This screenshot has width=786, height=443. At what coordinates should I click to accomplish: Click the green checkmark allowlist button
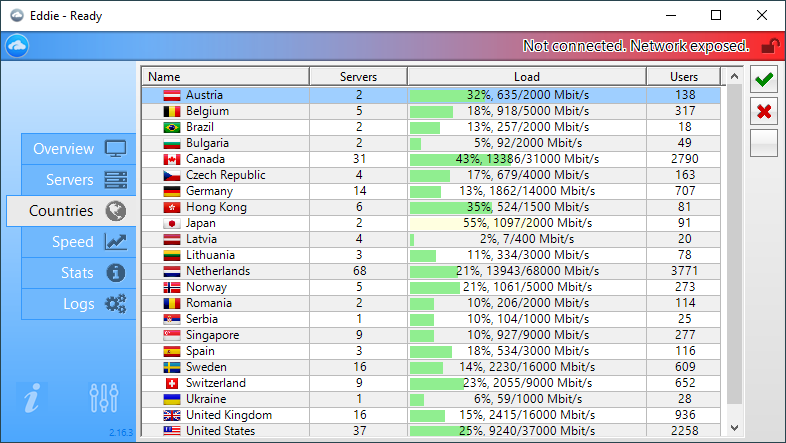pyautogui.click(x=764, y=79)
